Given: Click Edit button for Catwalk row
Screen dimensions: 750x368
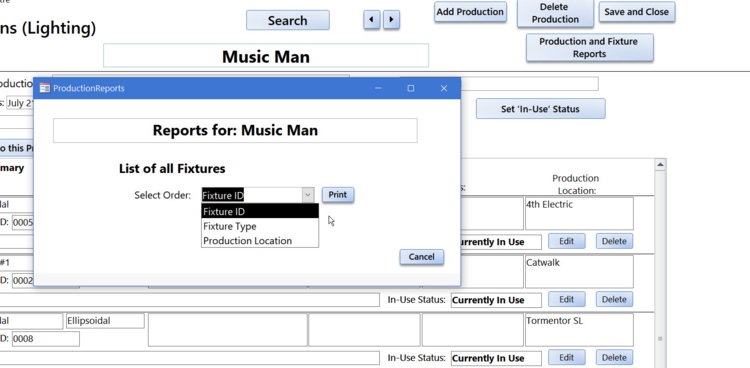Looking at the screenshot, I should [566, 299].
